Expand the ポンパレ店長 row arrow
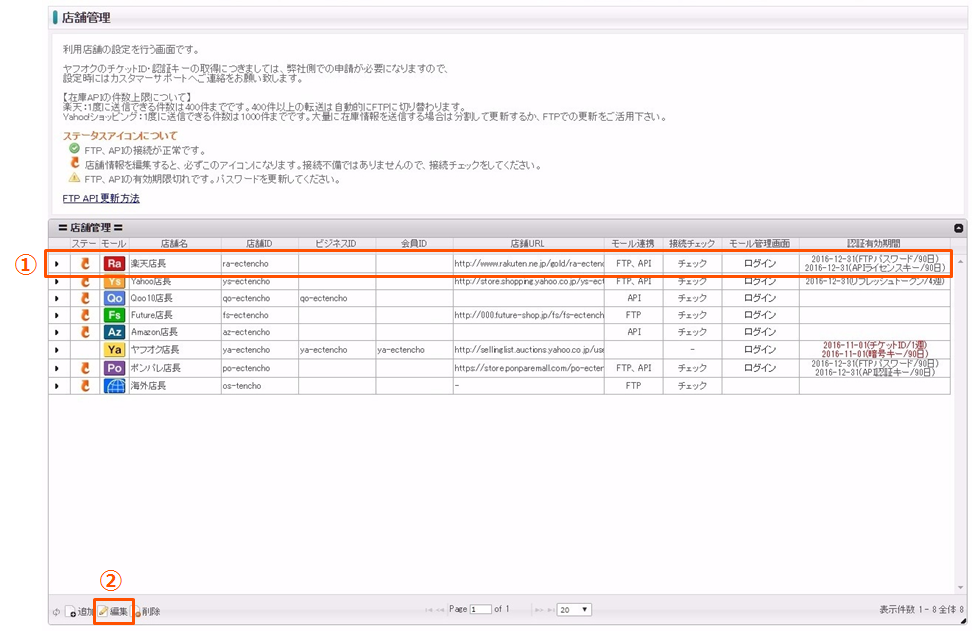Viewport: 972px width, 631px height. [x=56, y=369]
